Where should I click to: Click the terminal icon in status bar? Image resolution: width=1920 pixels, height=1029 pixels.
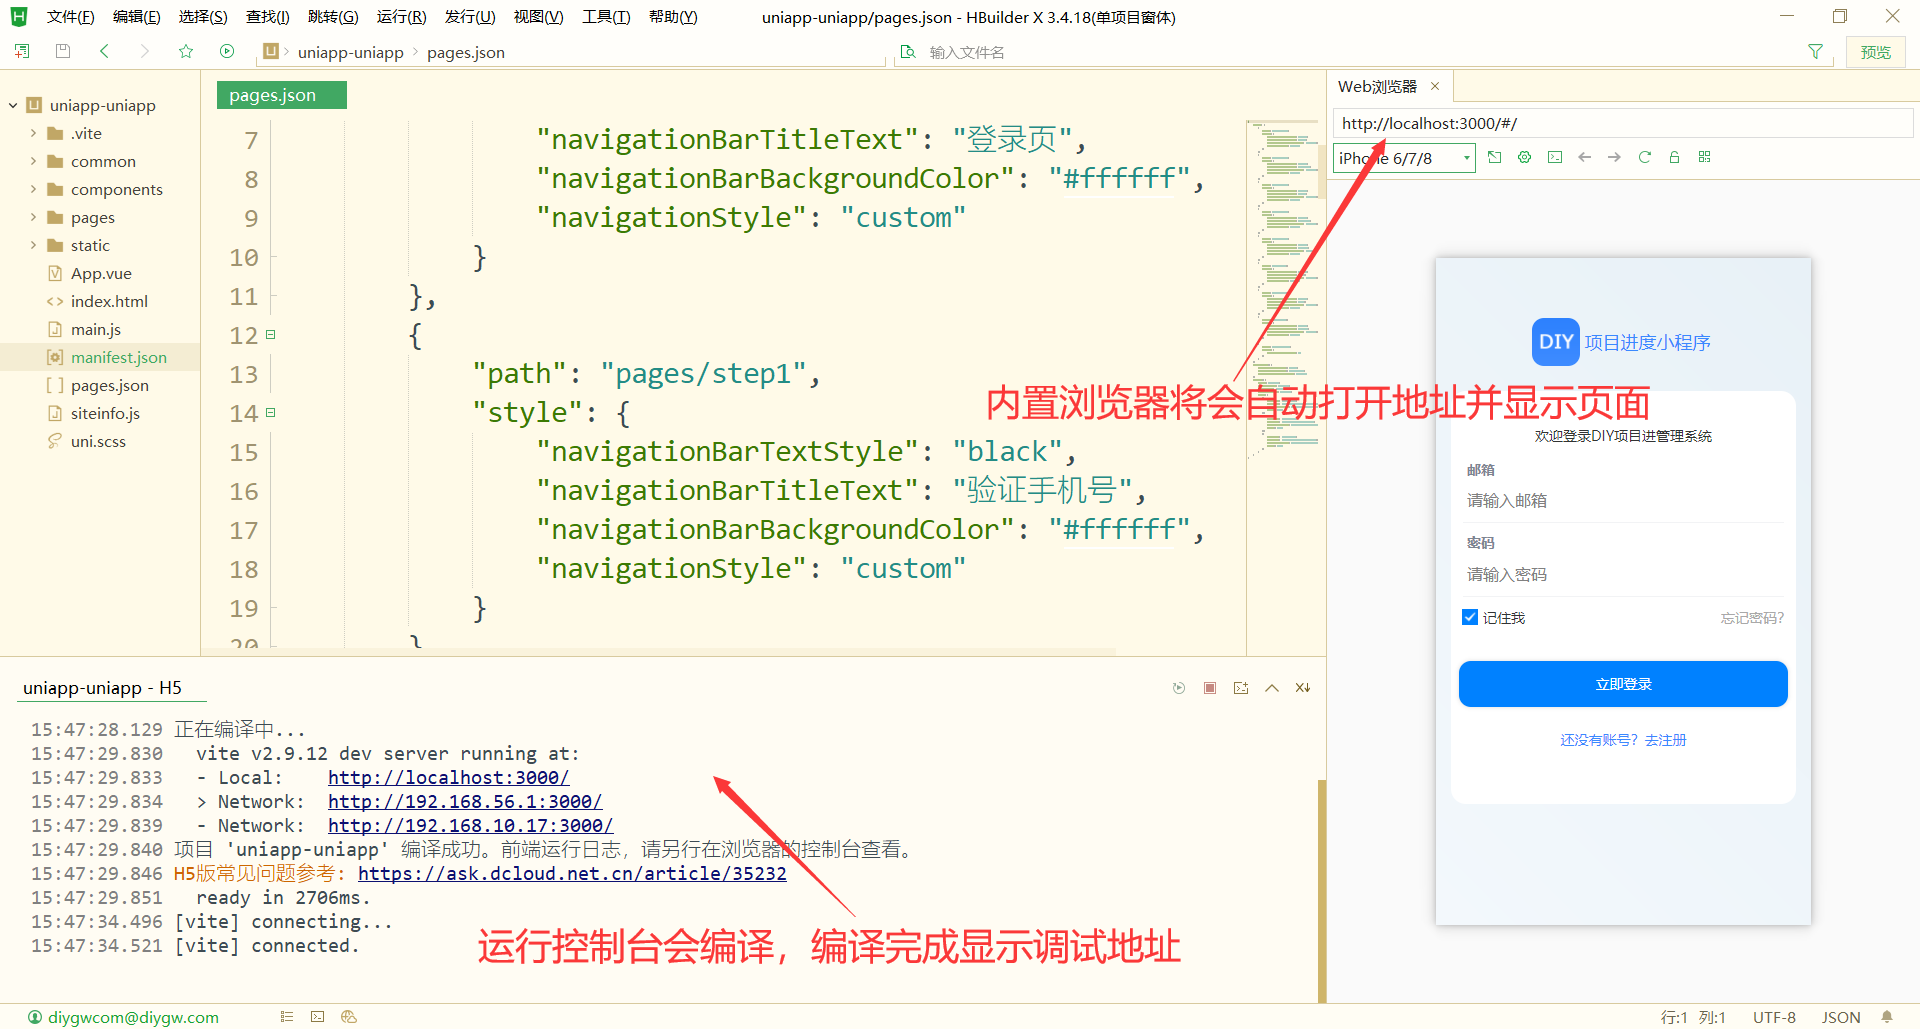click(318, 1017)
